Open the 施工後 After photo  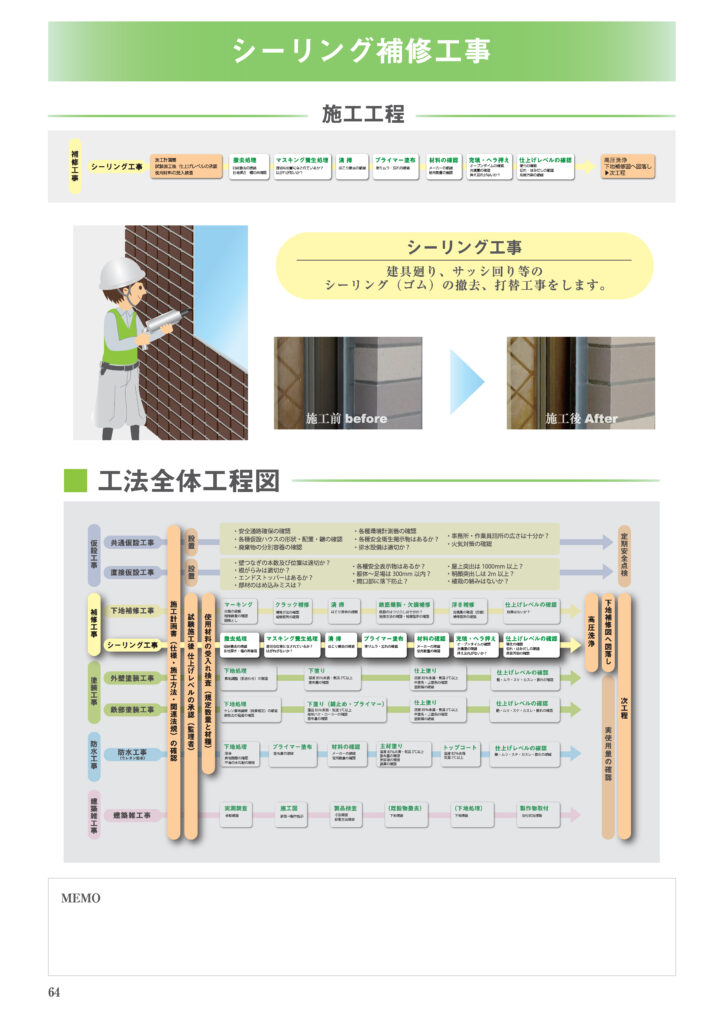tap(580, 382)
